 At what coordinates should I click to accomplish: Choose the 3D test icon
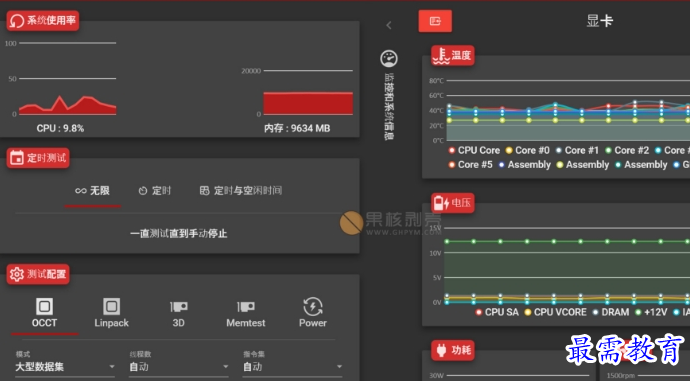pos(179,307)
